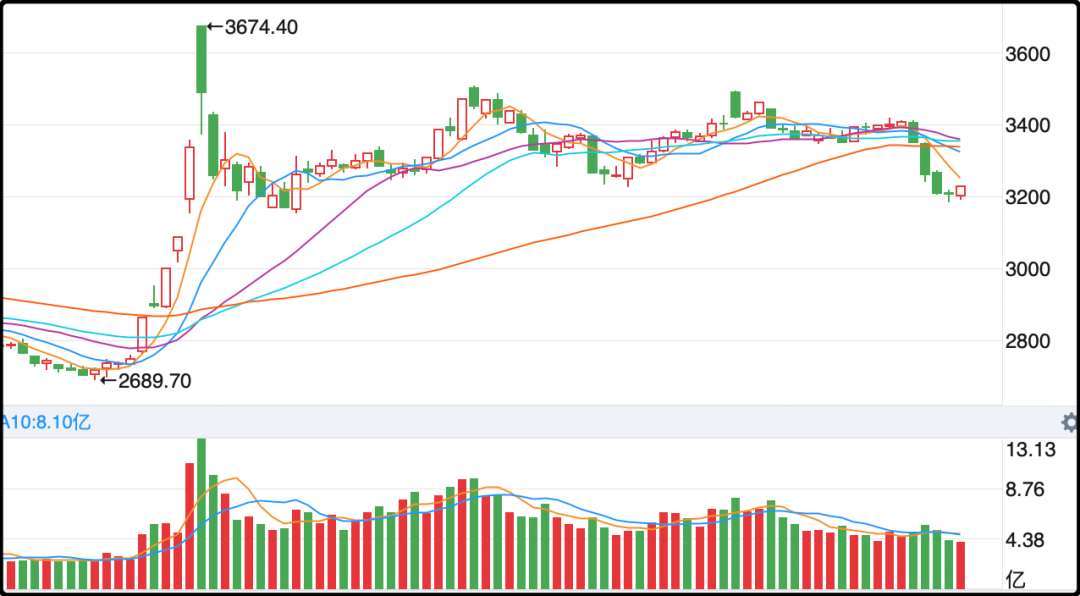Select the first red volume bar on the left
Image resolution: width=1080 pixels, height=596 pixels.
[11, 575]
